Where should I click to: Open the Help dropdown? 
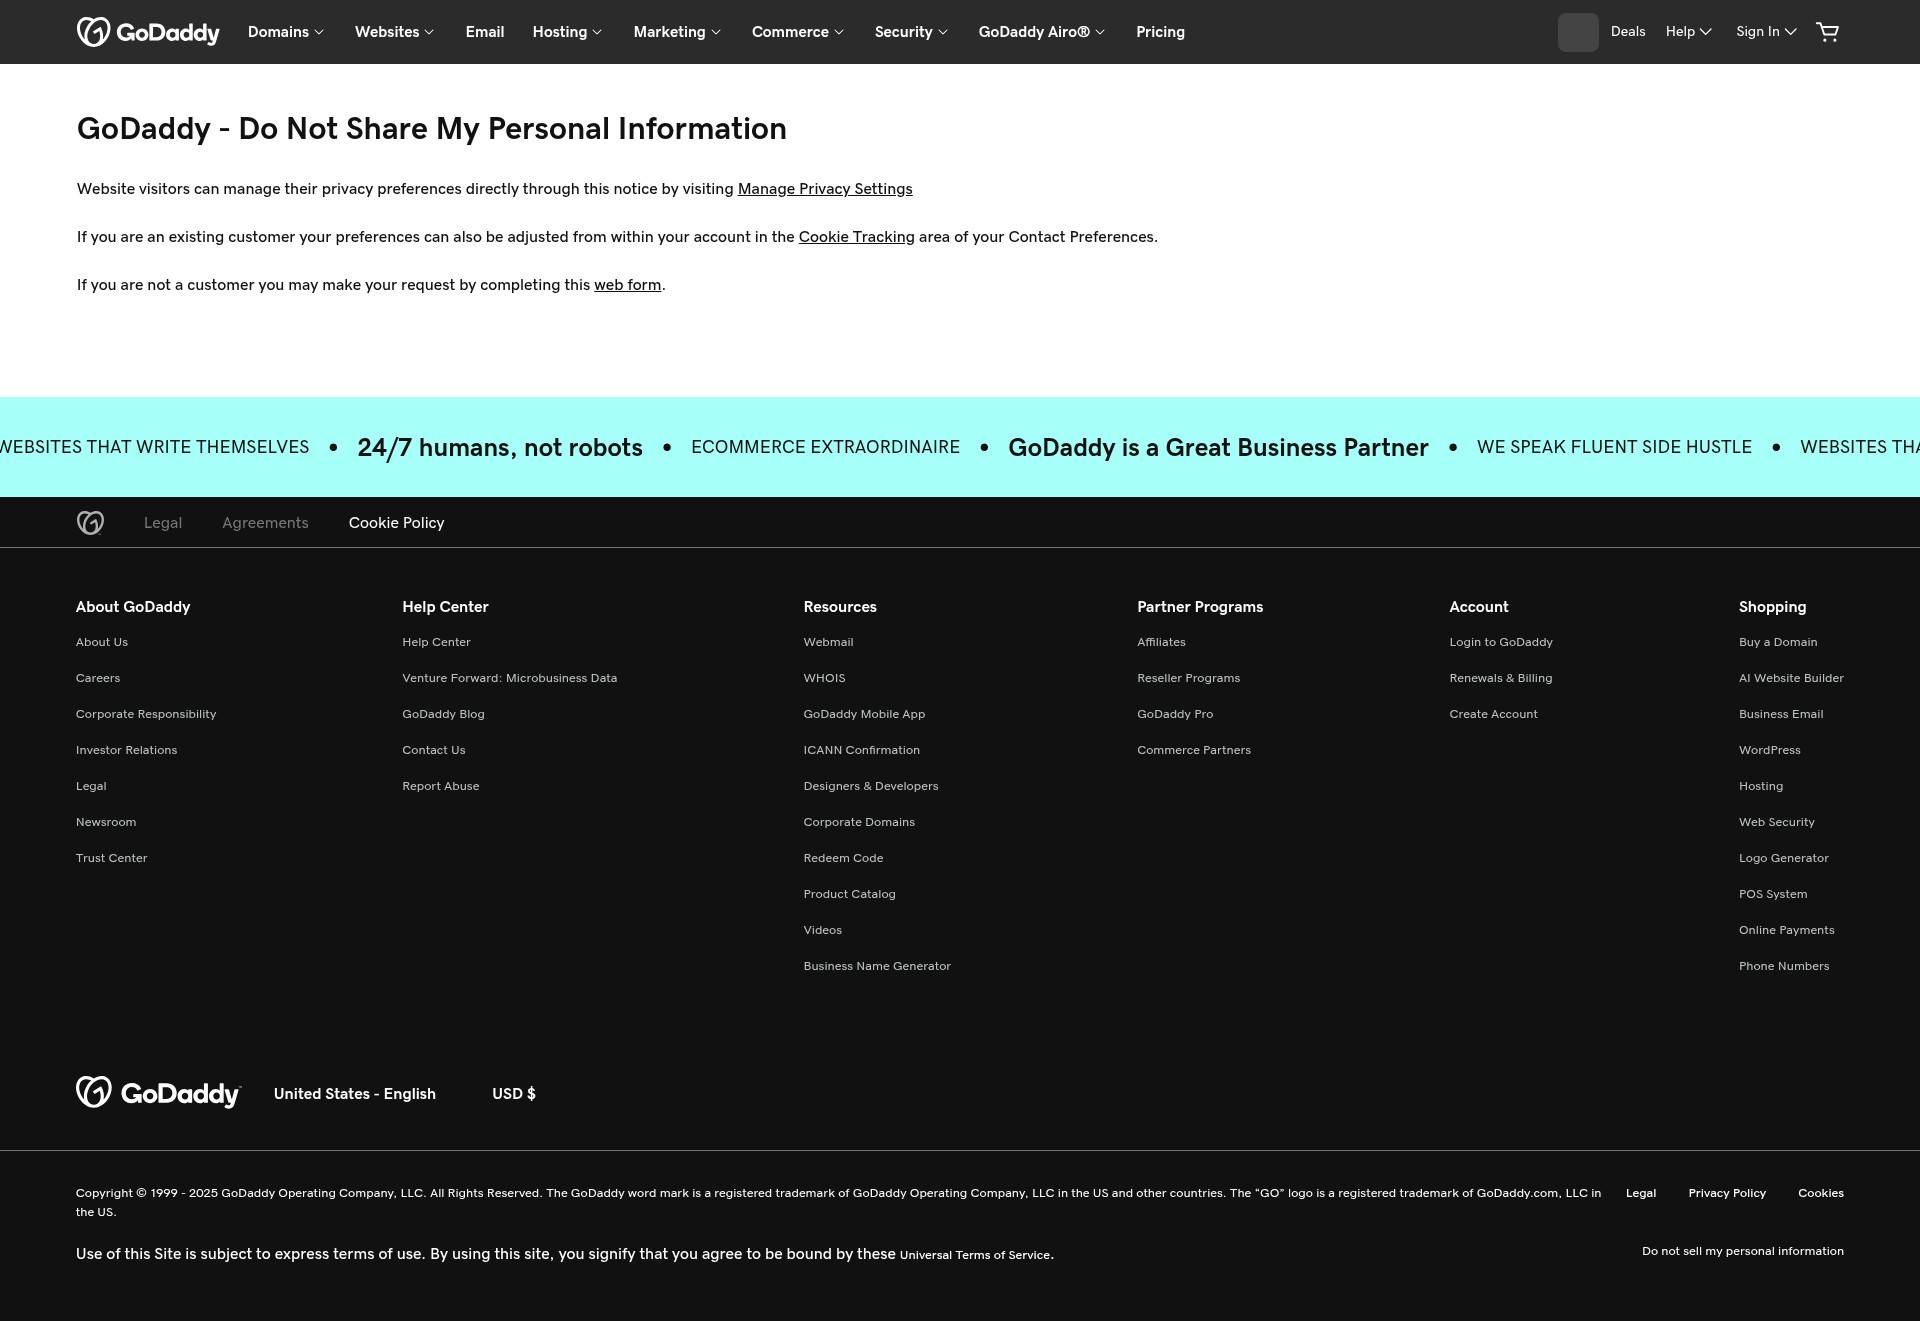tap(1689, 32)
